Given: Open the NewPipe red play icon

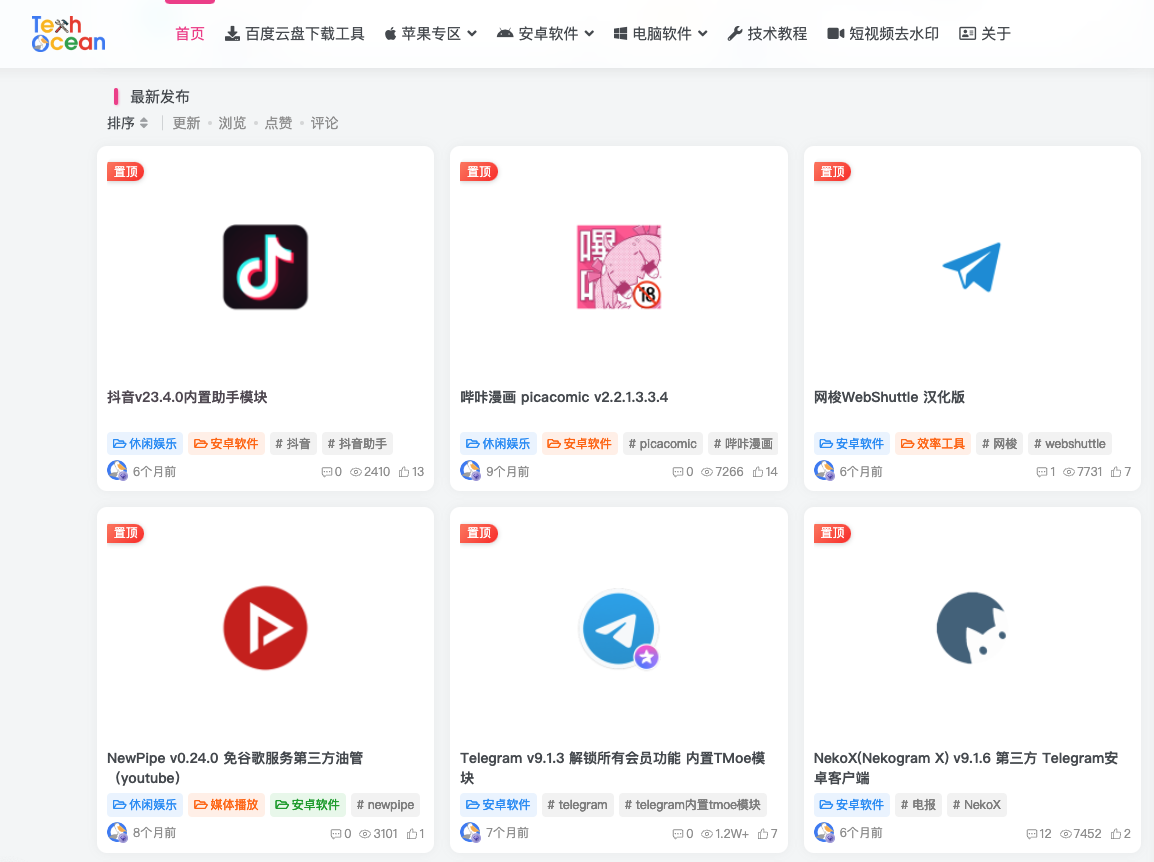Looking at the screenshot, I should pos(266,628).
